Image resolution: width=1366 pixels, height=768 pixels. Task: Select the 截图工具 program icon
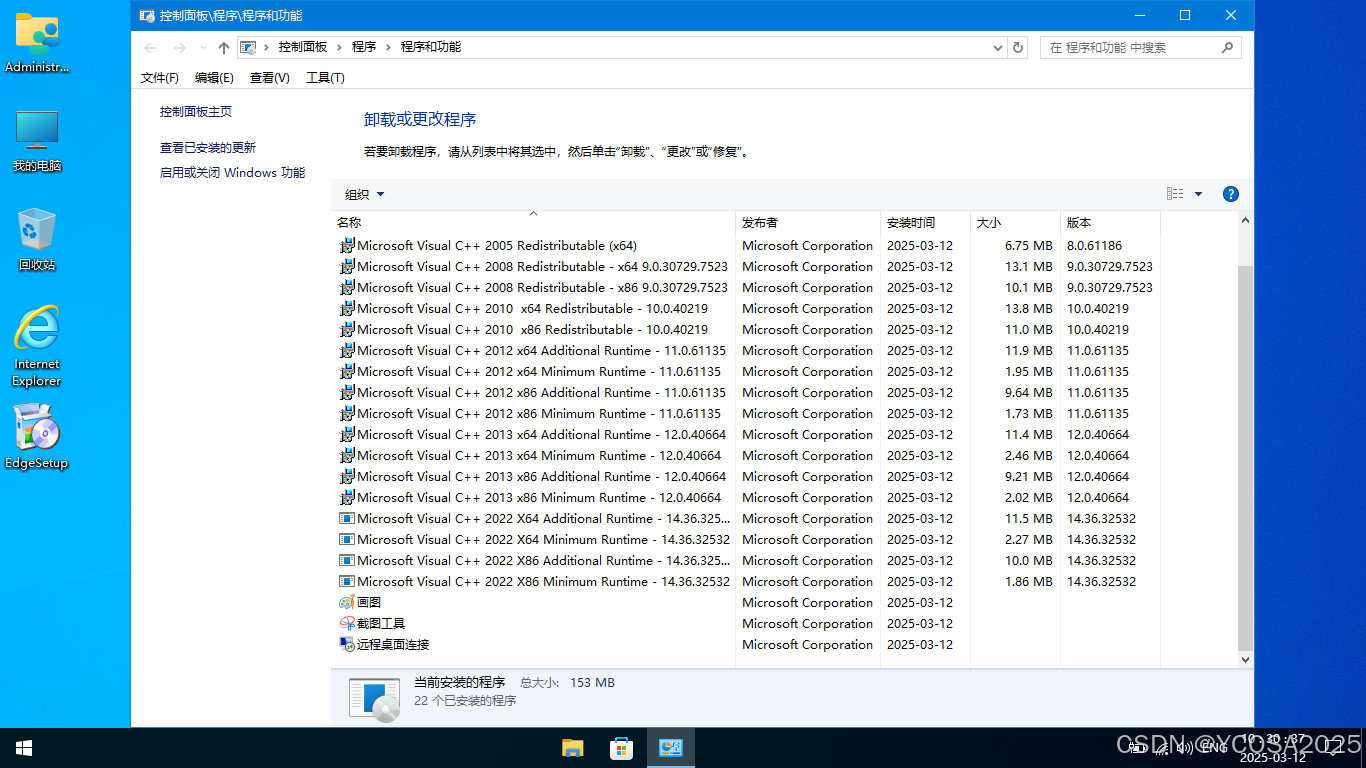pyautogui.click(x=347, y=623)
